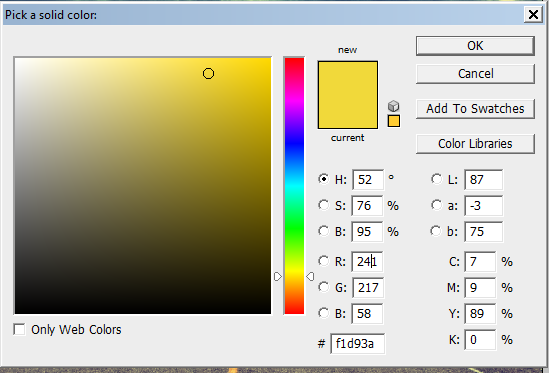This screenshot has height=373, width=549.
Task: Click the H field showing 52
Action: pyautogui.click(x=368, y=180)
